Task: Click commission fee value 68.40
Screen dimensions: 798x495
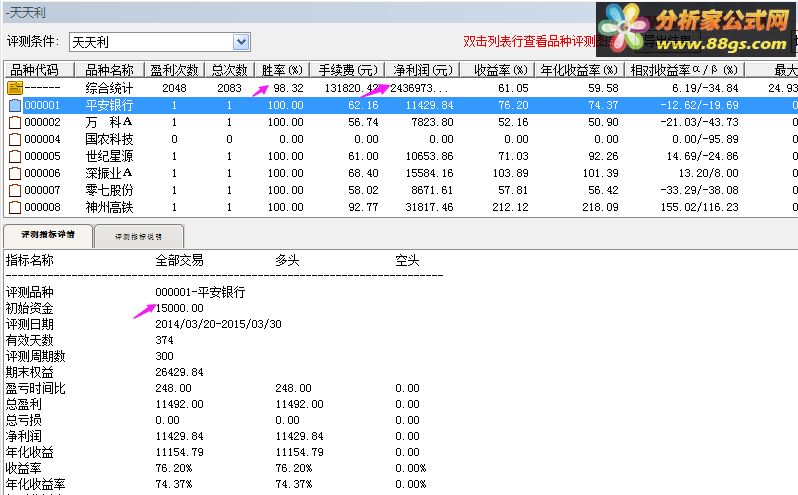Action: (x=363, y=173)
